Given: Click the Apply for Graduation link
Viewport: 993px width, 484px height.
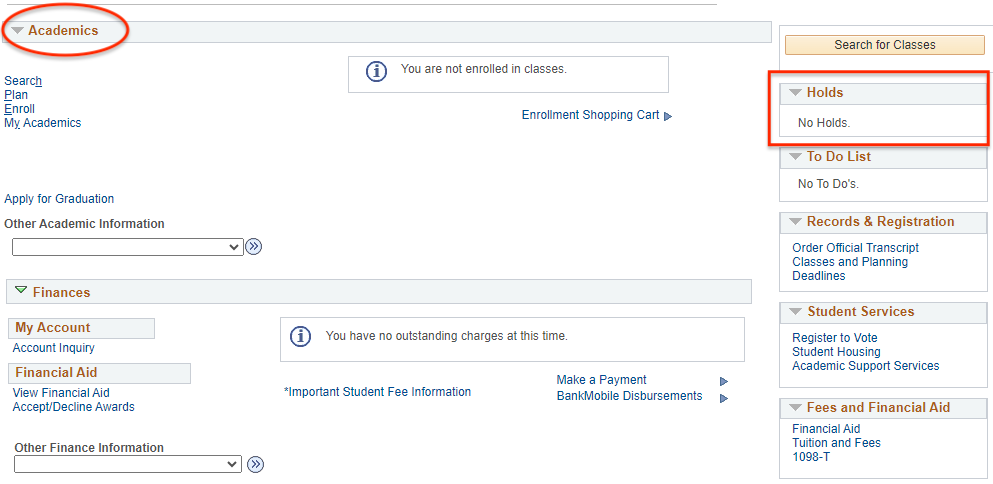Looking at the screenshot, I should point(59,199).
